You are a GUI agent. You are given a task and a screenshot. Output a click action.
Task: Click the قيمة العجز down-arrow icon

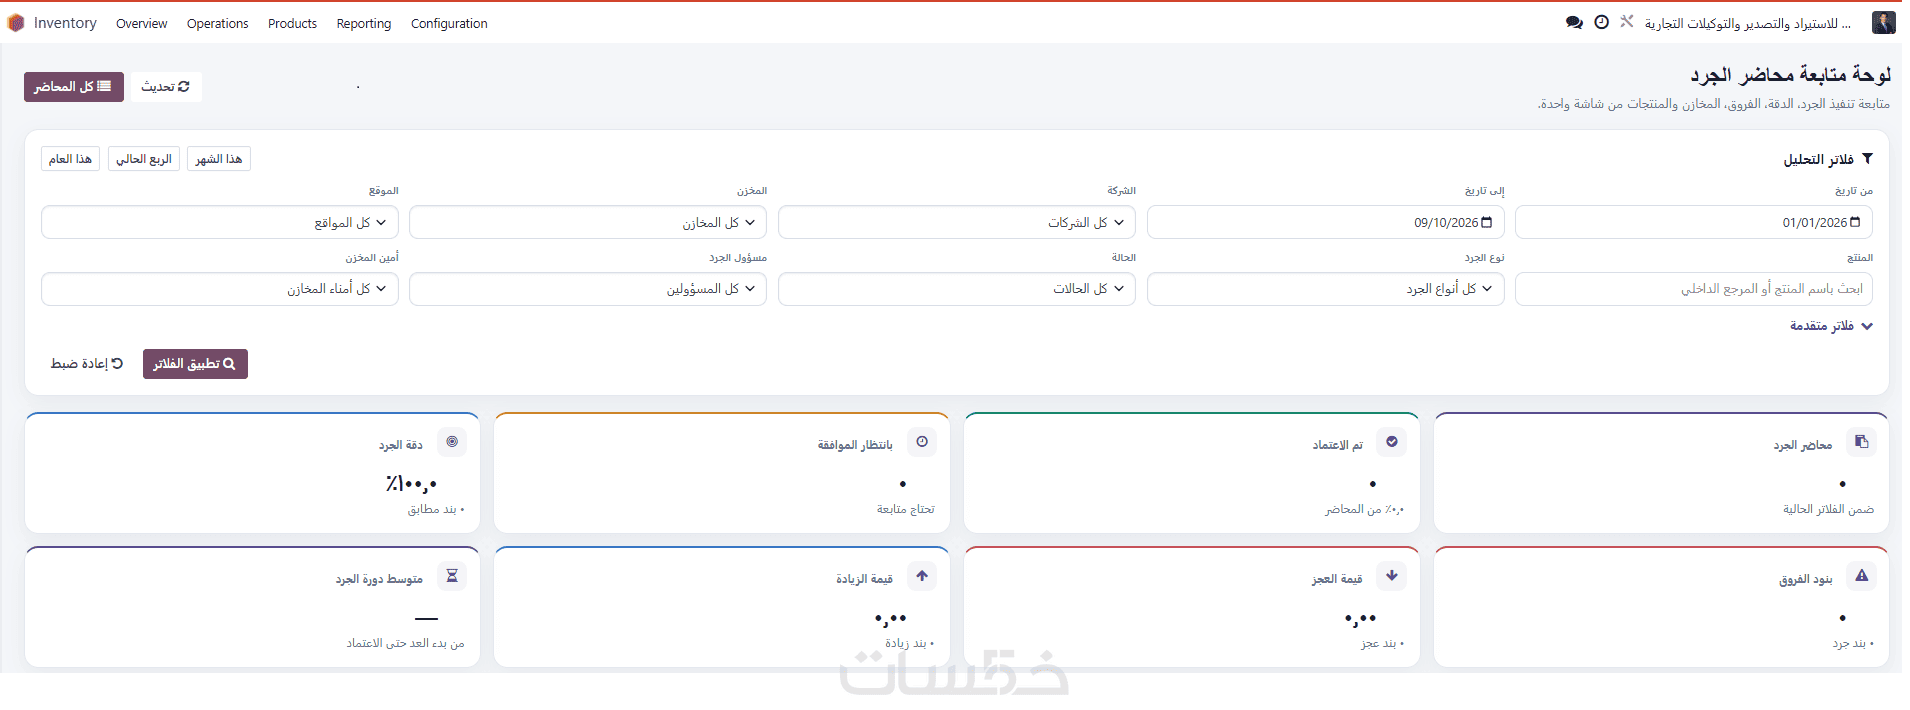coord(1392,575)
